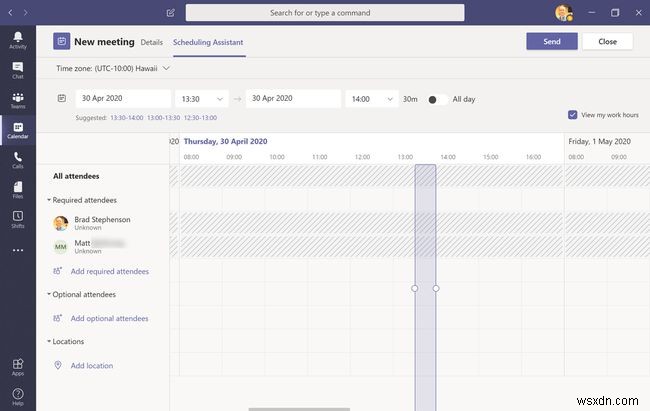Click the MM initials avatar for Matt

click(x=61, y=247)
